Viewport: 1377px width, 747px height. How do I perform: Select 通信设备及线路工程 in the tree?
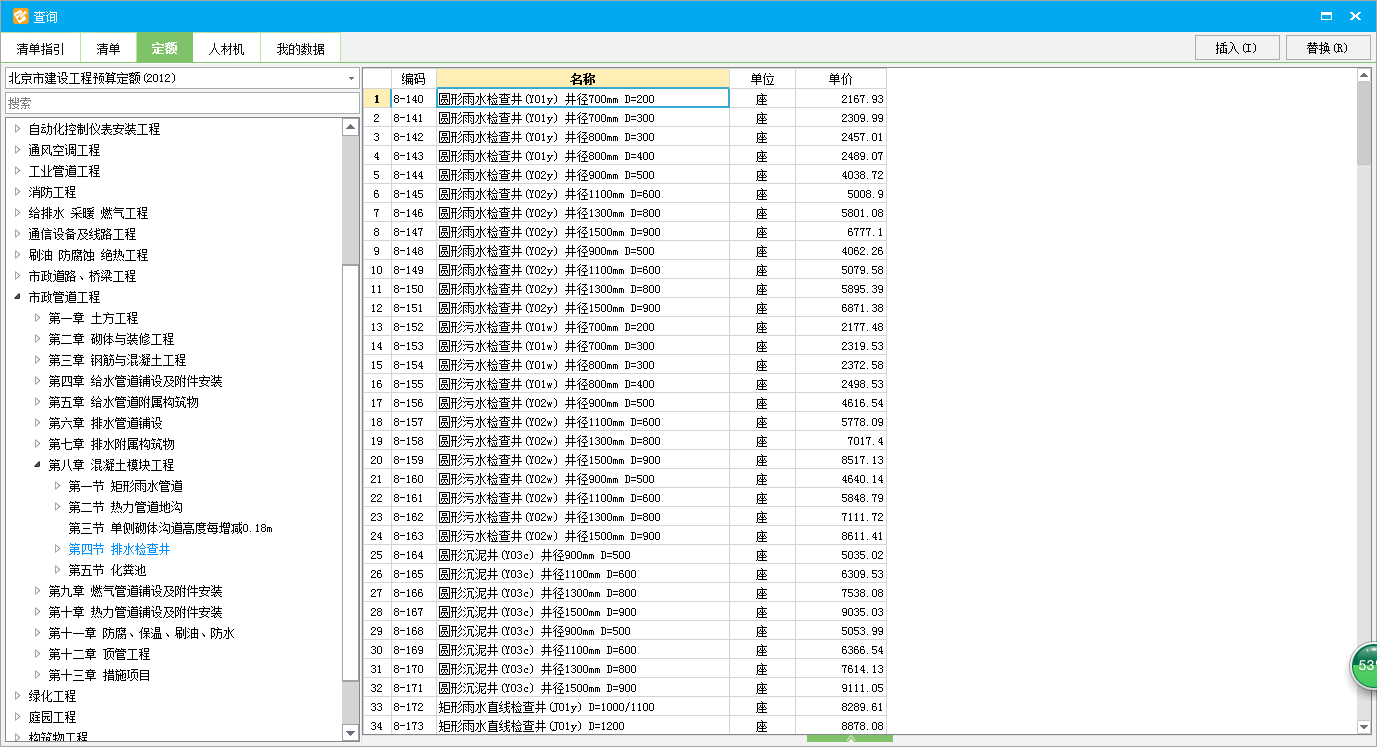(82, 234)
